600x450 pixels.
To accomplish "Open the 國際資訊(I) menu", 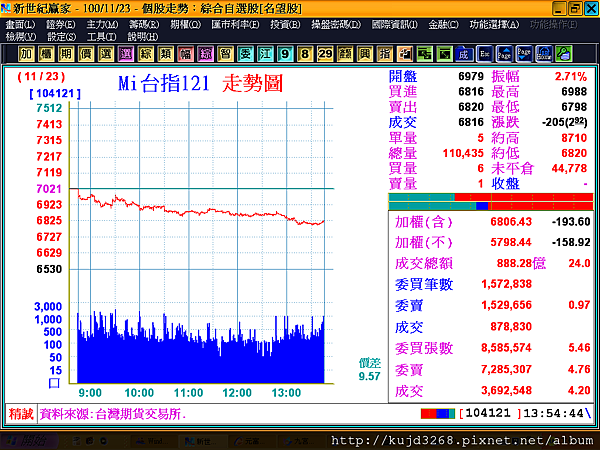I will click(395, 25).
